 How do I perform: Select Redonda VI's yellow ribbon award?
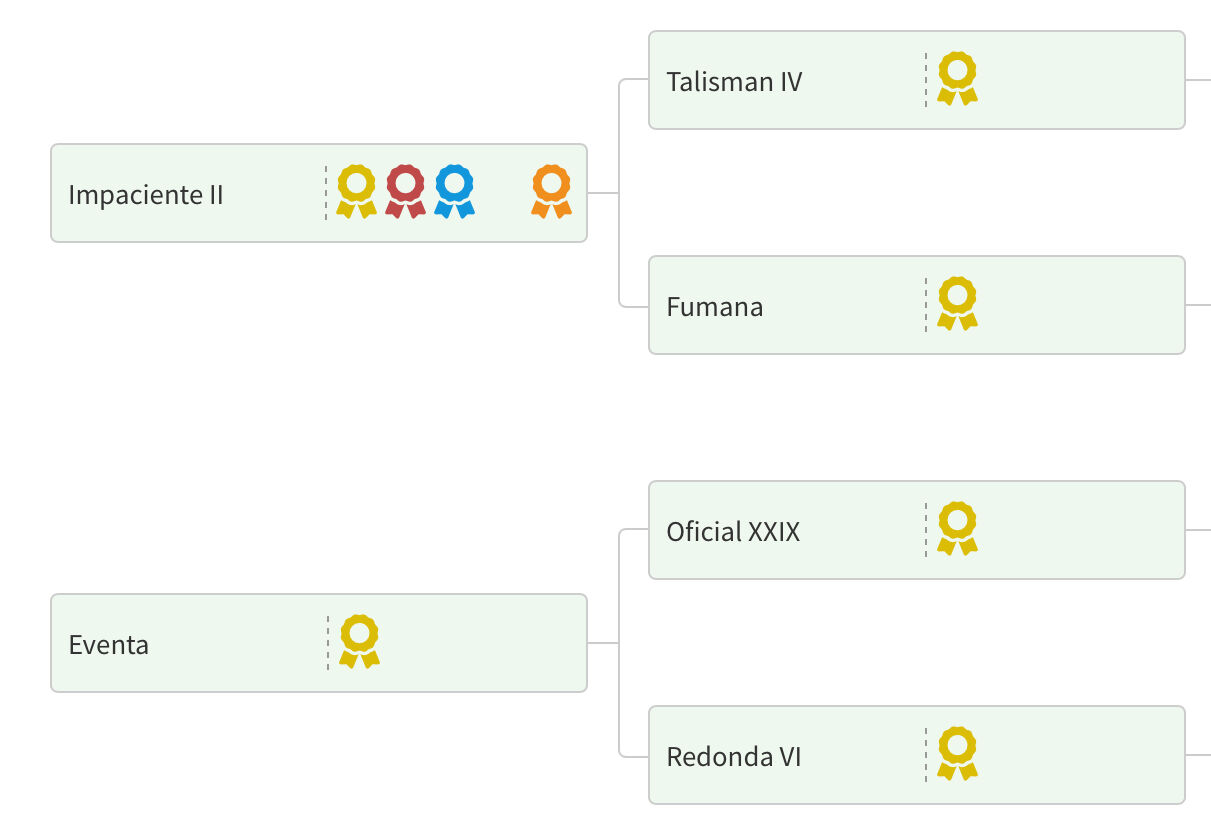point(957,754)
